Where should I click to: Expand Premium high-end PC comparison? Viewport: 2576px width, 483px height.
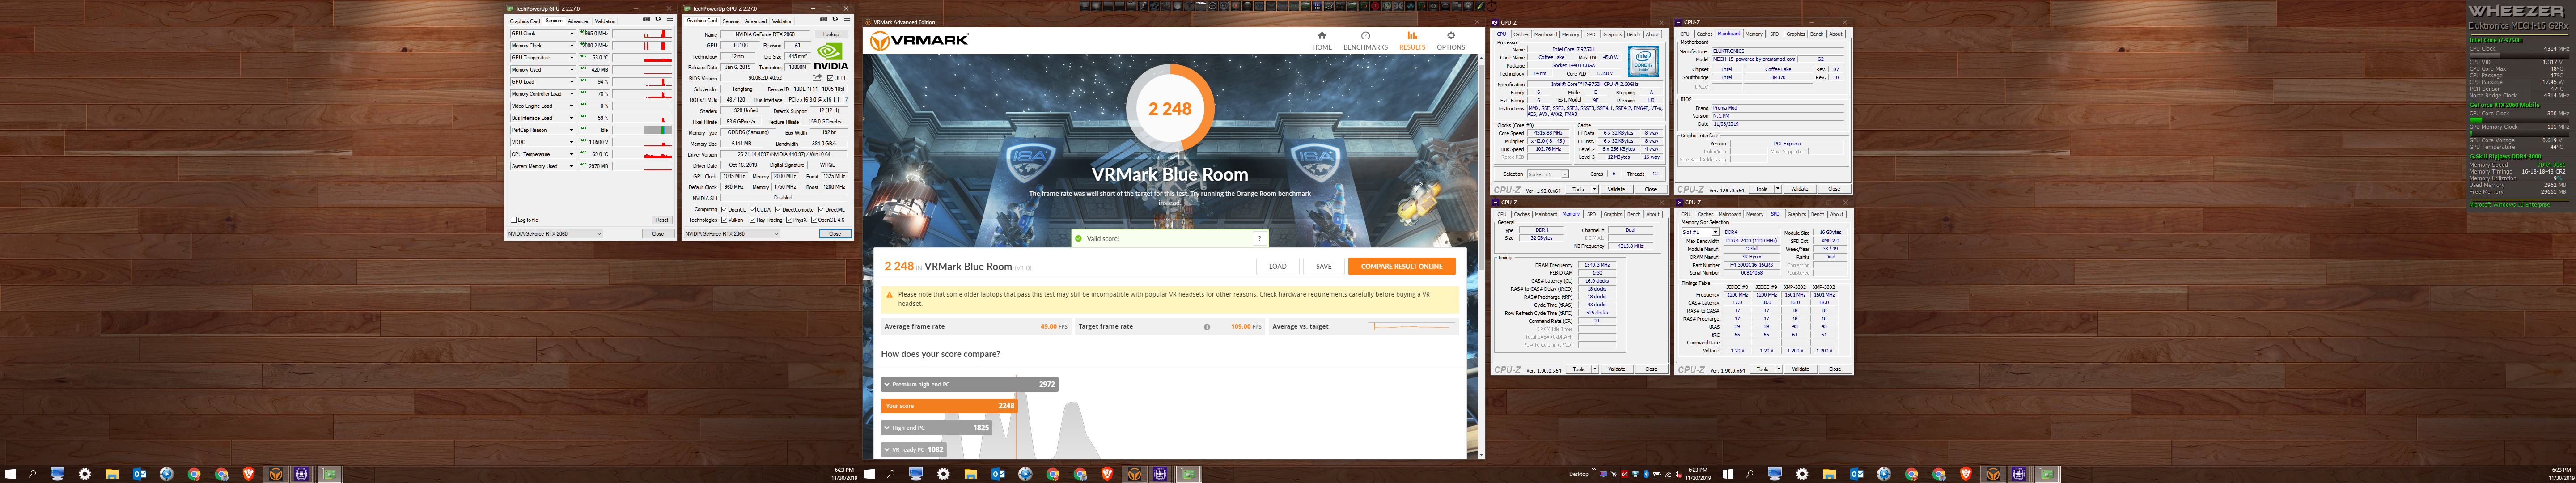point(970,384)
